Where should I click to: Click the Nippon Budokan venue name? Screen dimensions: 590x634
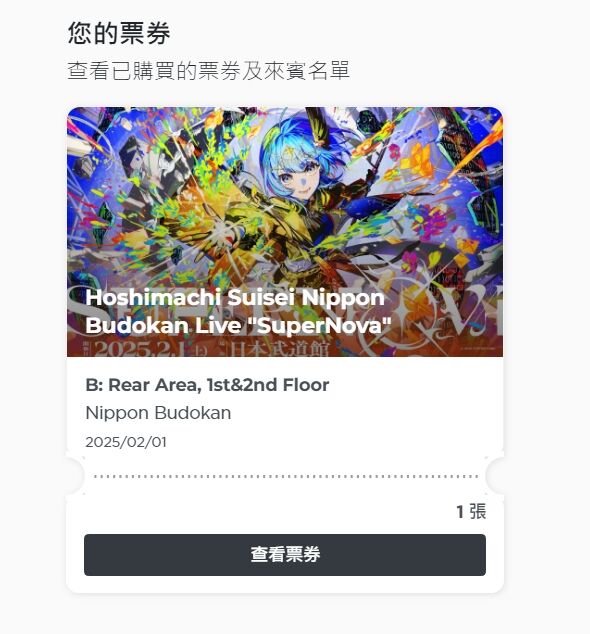[x=158, y=413]
